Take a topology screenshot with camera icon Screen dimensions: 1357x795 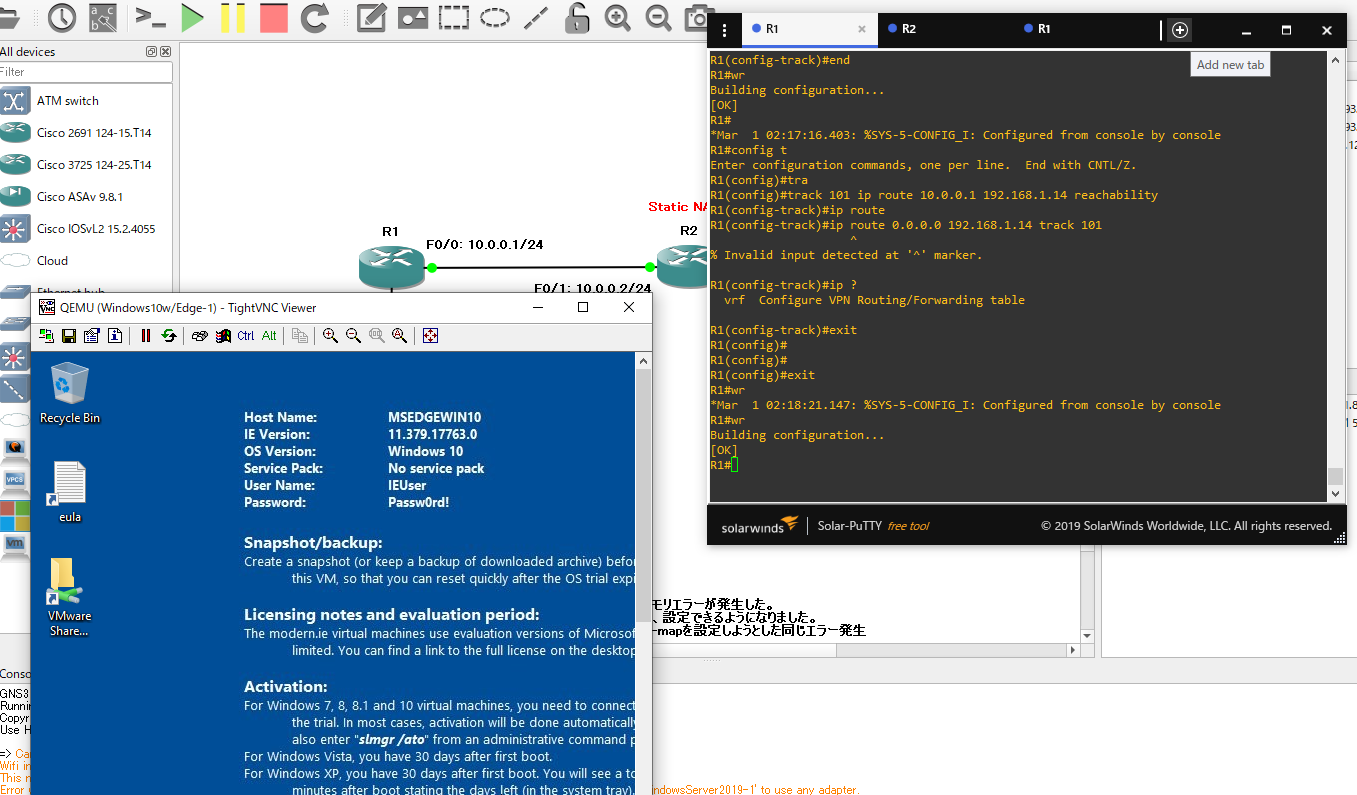[697, 16]
